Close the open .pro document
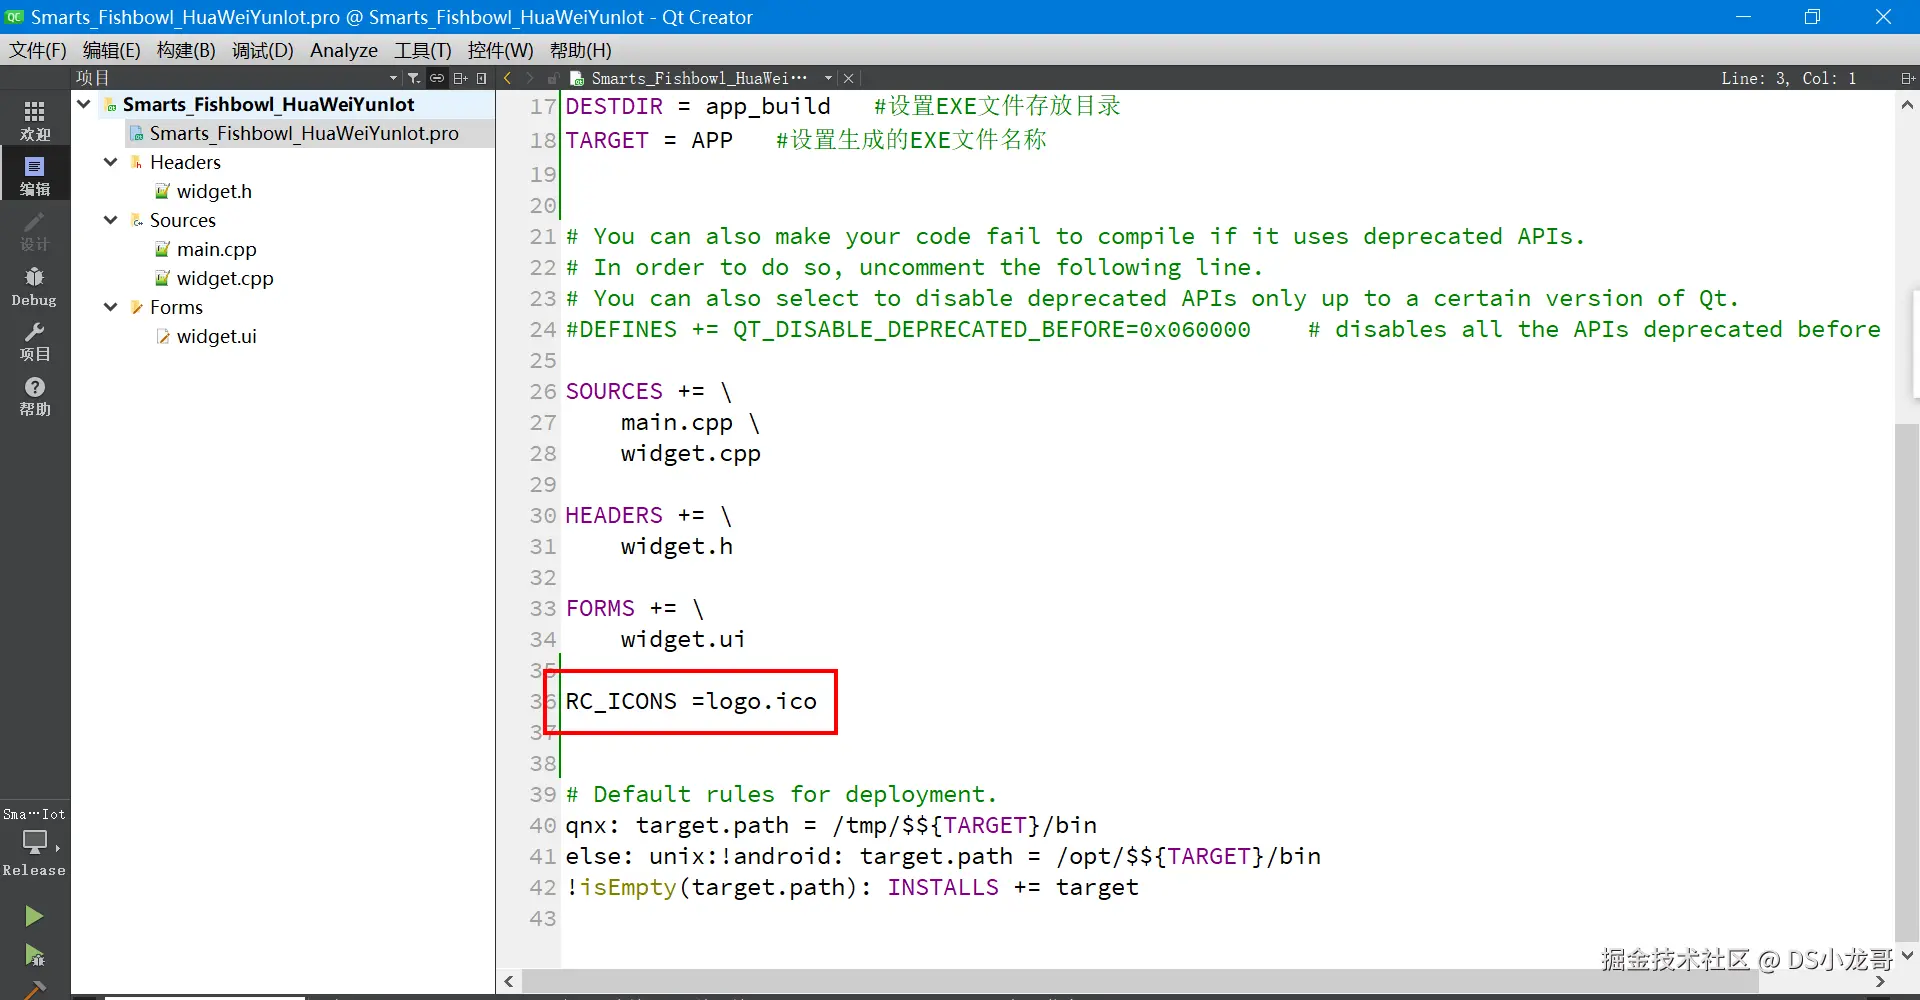This screenshot has width=1920, height=1000. (x=849, y=78)
